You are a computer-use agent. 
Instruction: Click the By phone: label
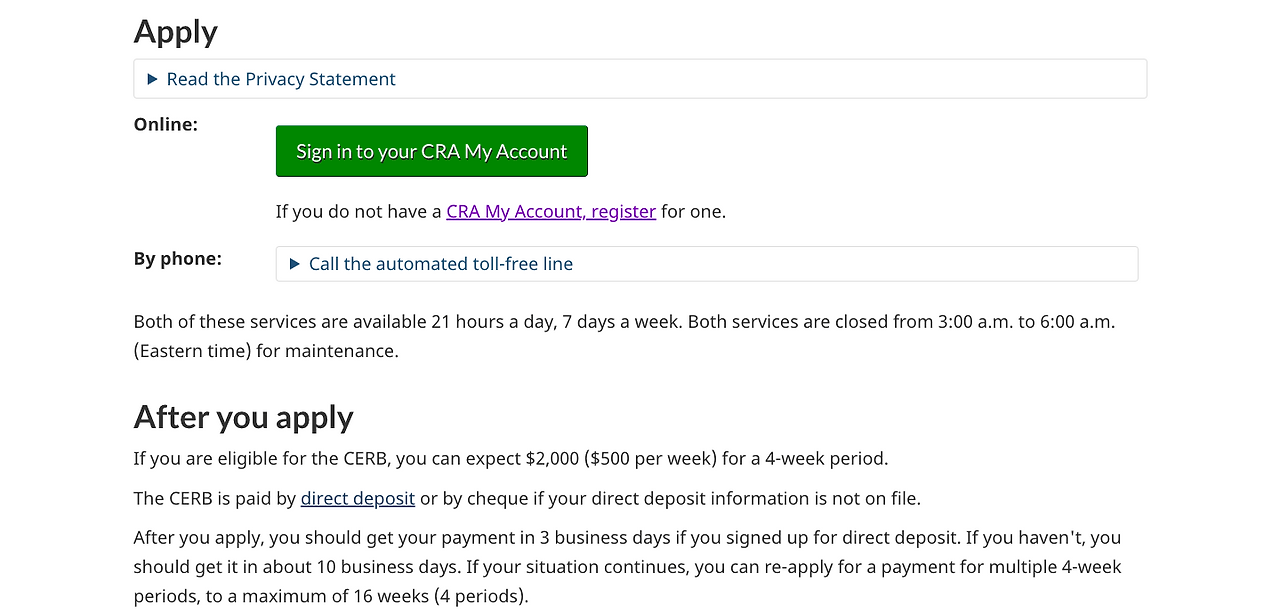point(178,258)
